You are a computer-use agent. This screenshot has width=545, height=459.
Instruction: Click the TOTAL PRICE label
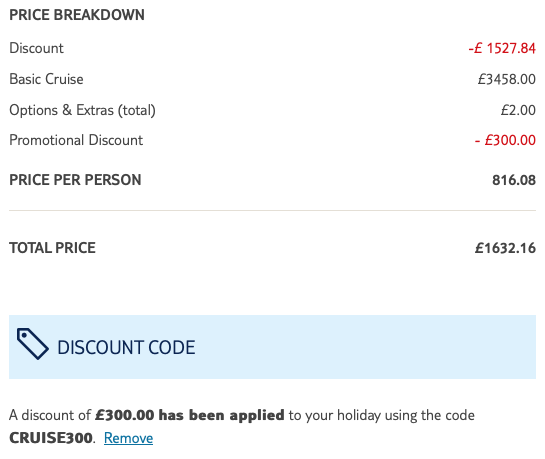click(52, 248)
